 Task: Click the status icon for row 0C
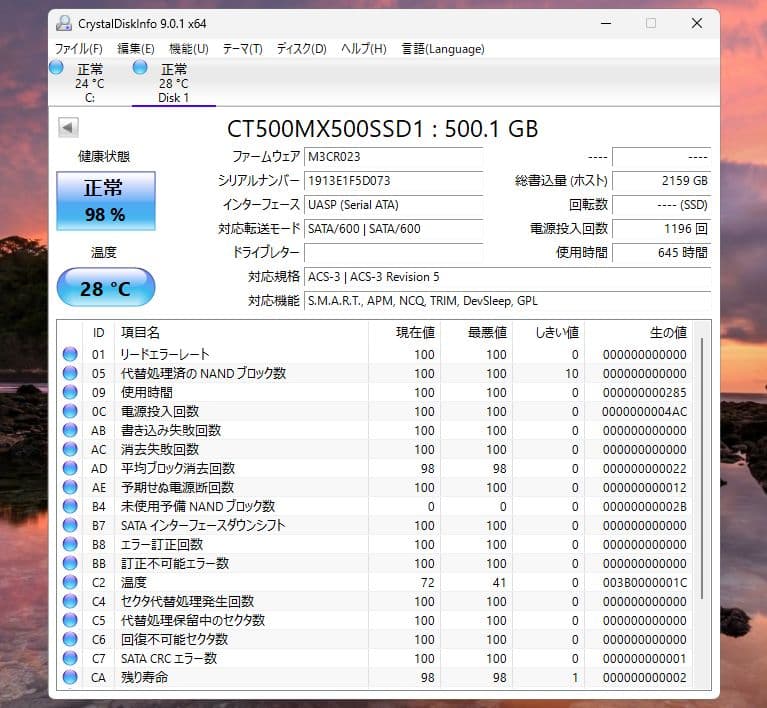(70, 411)
